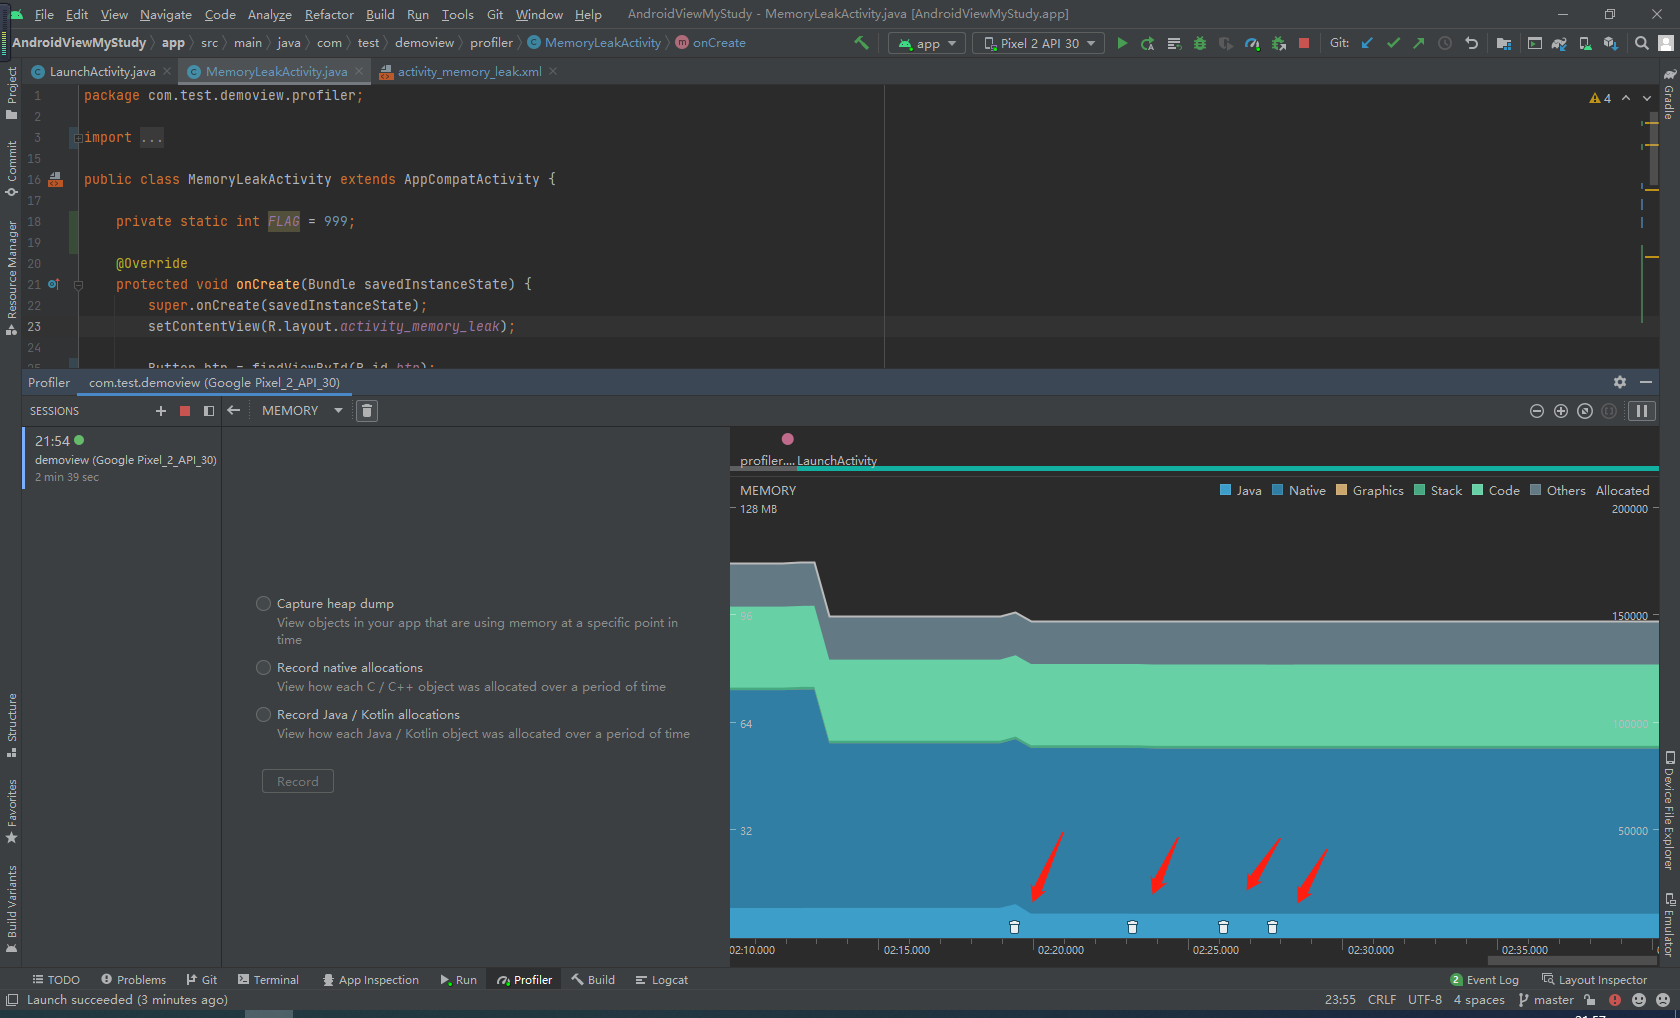Click the Record button in the profiler
The height and width of the screenshot is (1018, 1680).
(x=297, y=781)
